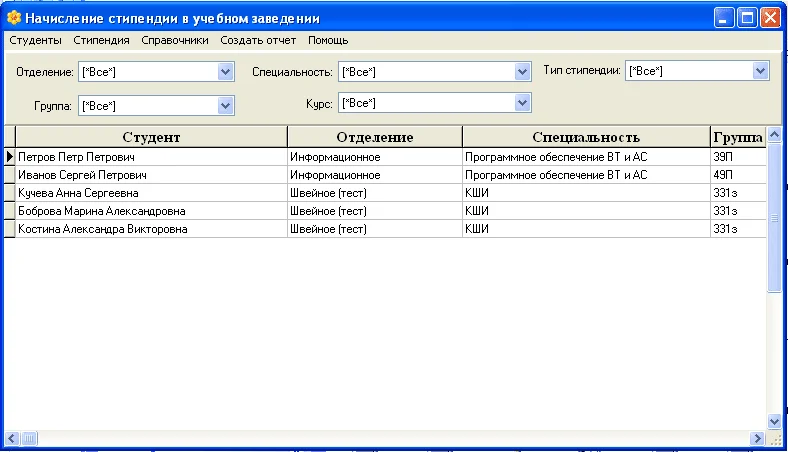Open the Создать отчет menu
Viewport: 788px width, 452px height.
(258, 41)
